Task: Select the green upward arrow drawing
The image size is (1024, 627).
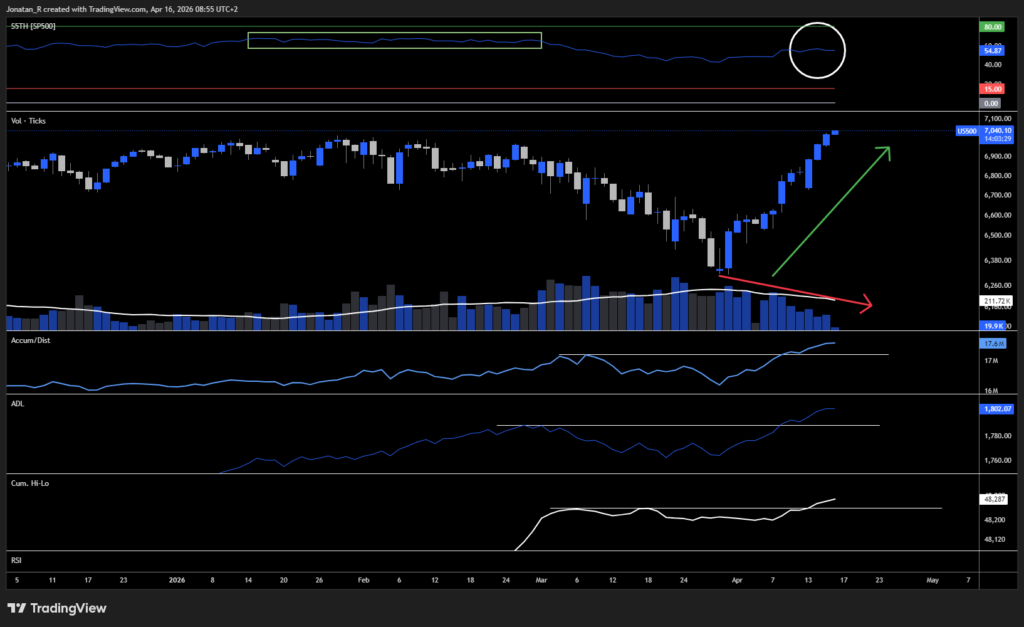Action: click(x=835, y=215)
